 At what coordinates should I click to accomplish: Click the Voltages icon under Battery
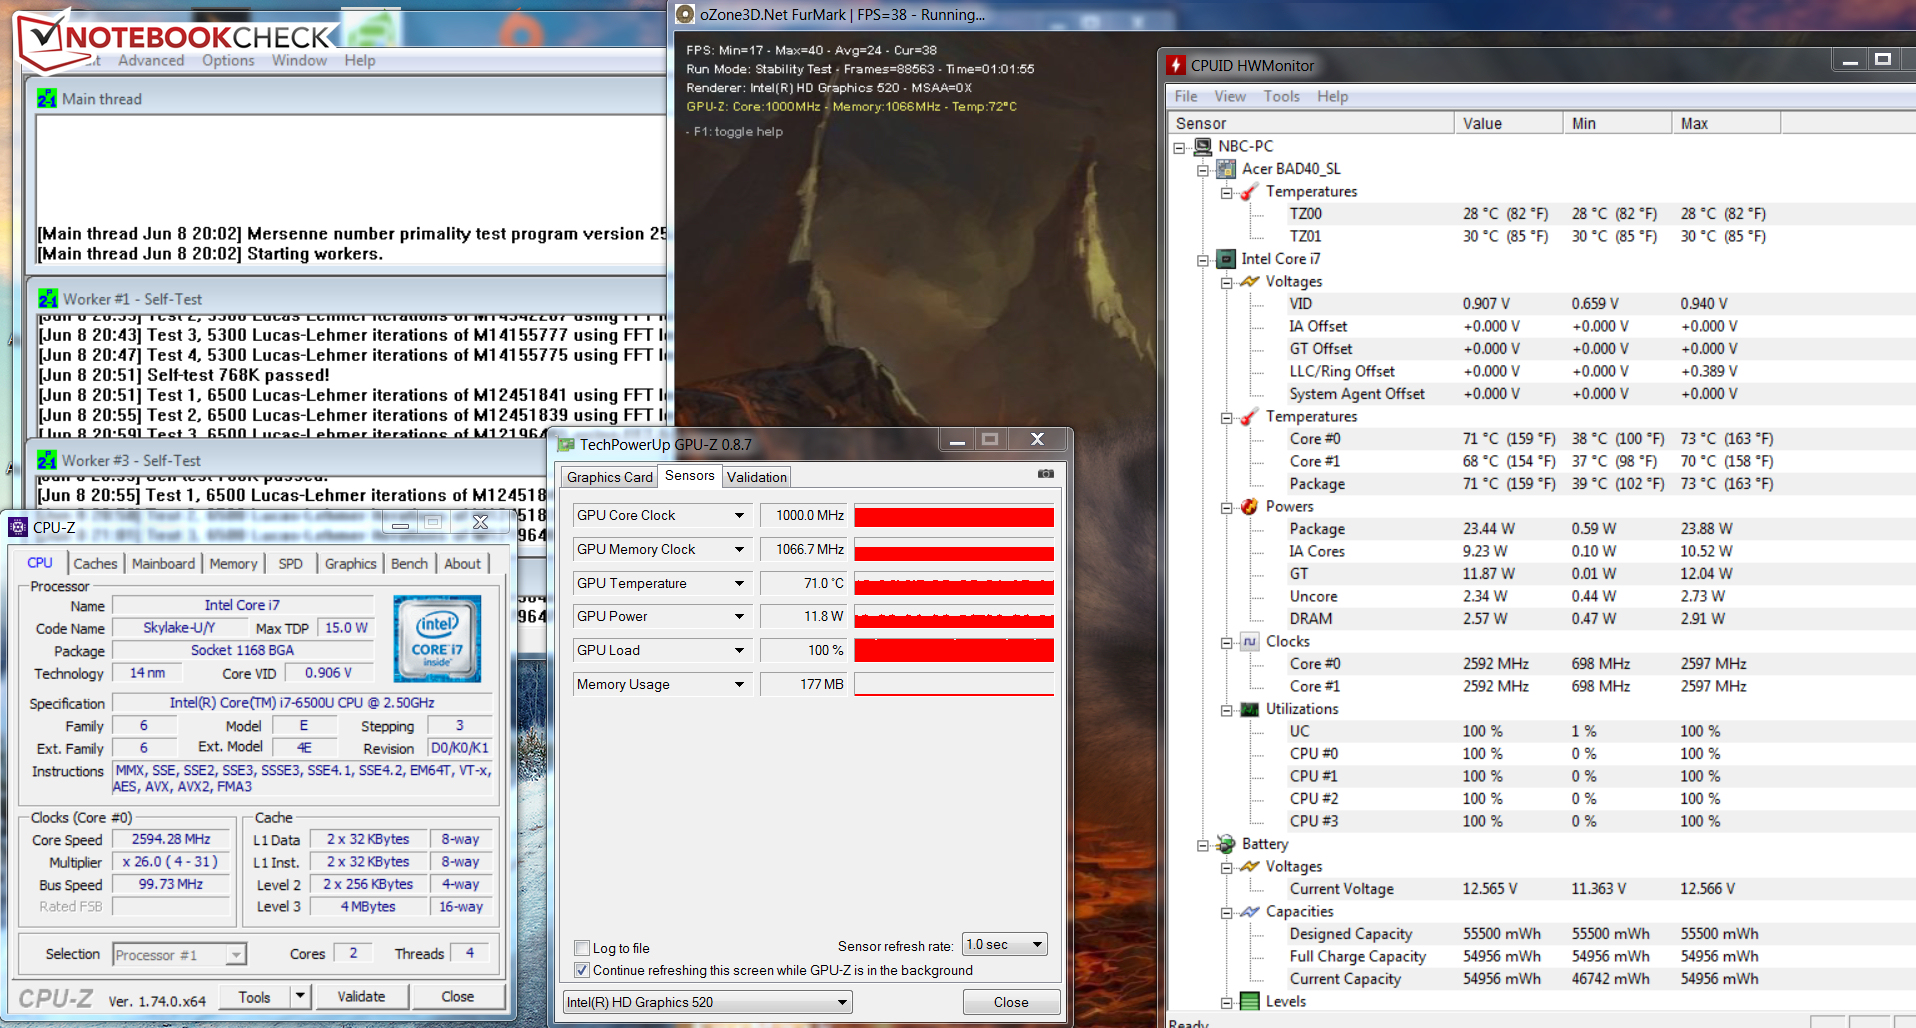(1250, 867)
